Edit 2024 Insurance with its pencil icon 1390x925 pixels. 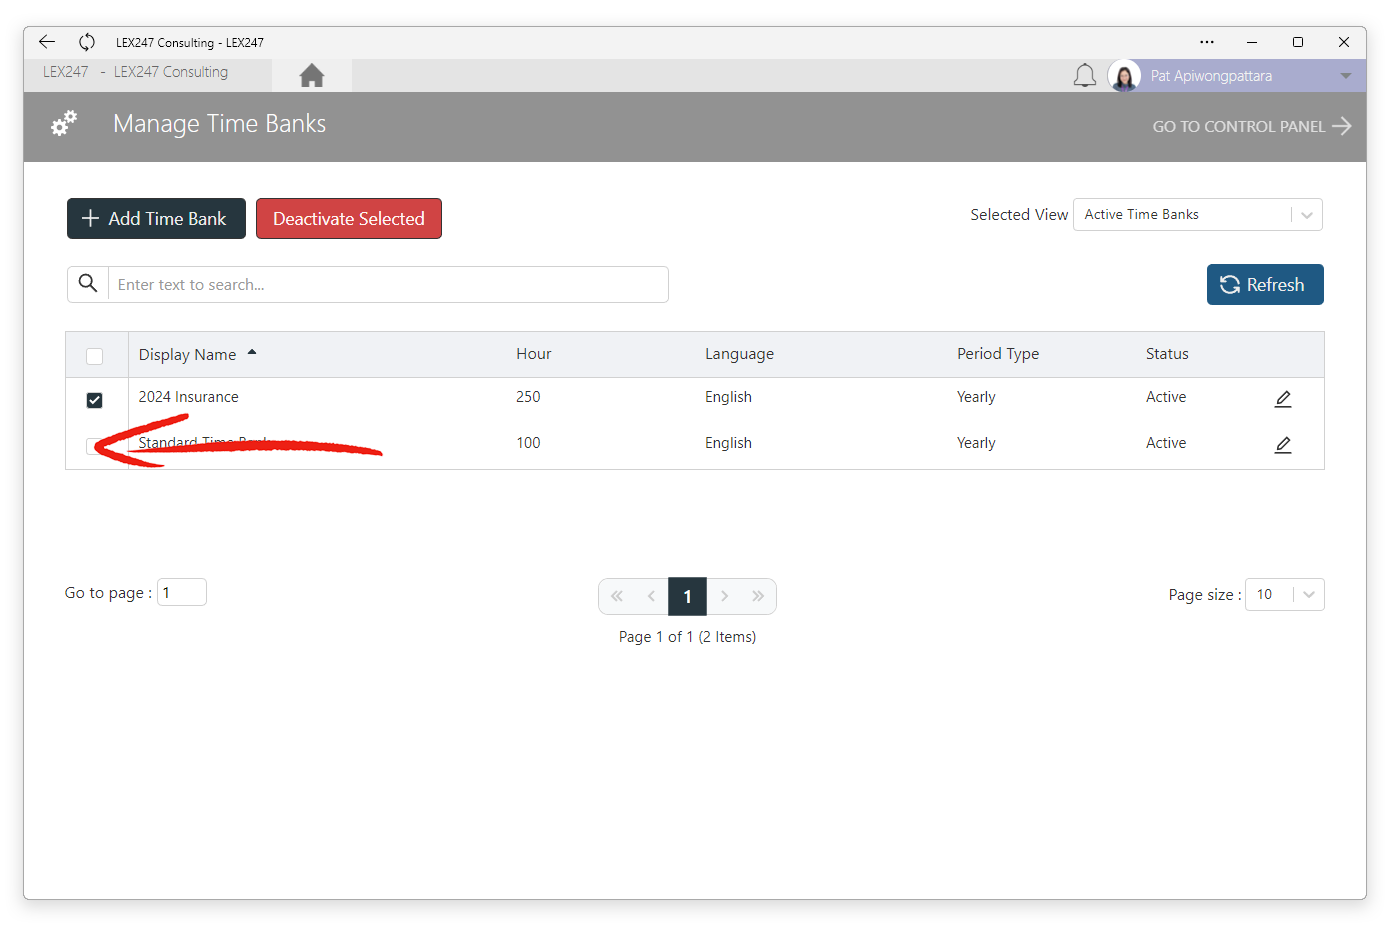pyautogui.click(x=1283, y=399)
